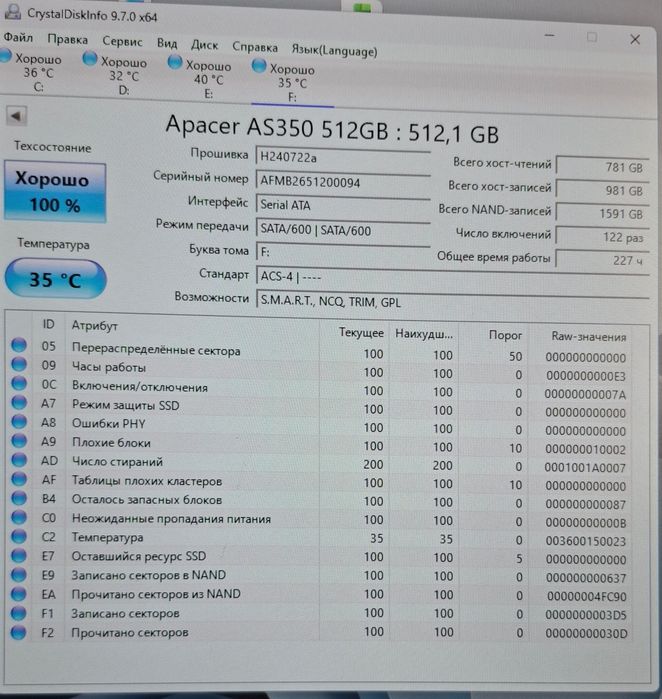This screenshot has height=699, width=662.
Task: Switch to disk C: tab at 36 °C
Action: click(x=31, y=71)
